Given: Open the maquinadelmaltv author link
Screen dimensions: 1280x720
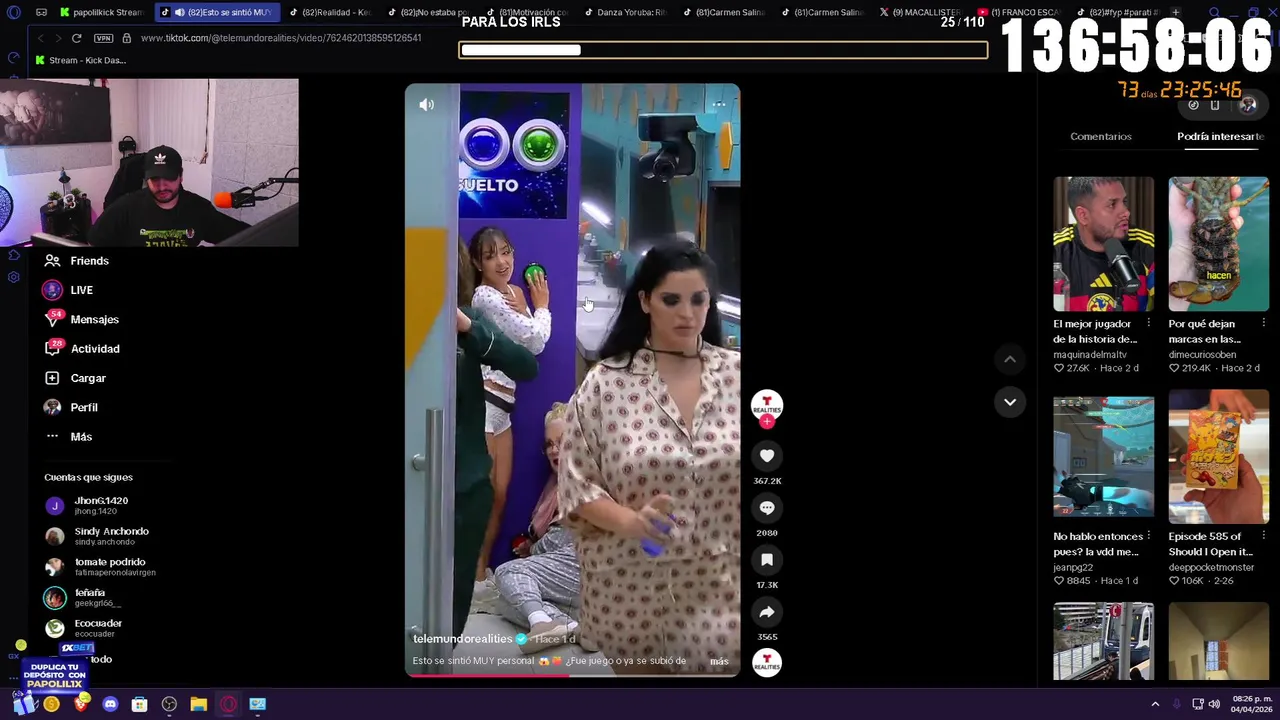Looking at the screenshot, I should [1090, 354].
